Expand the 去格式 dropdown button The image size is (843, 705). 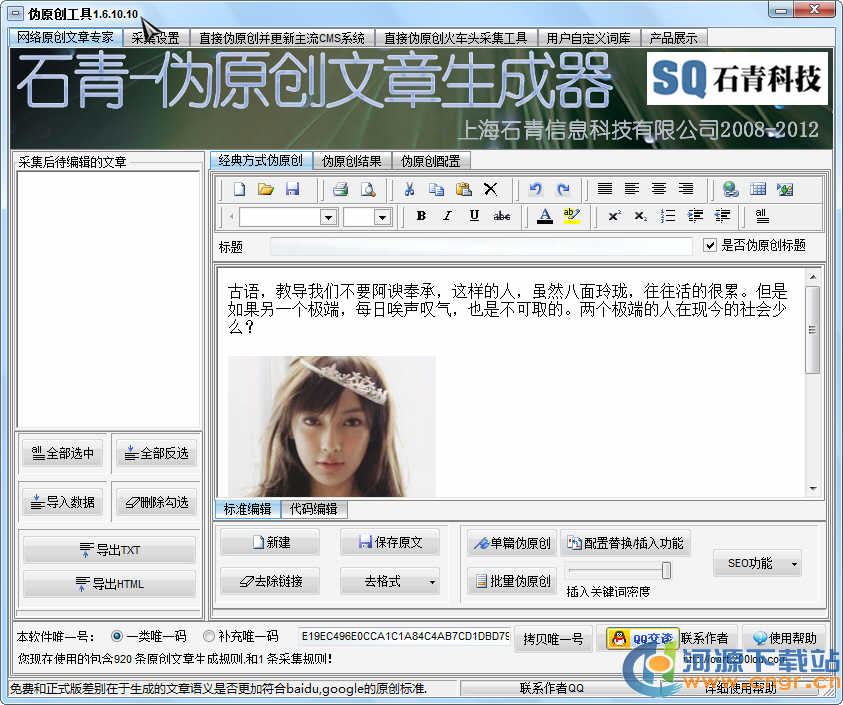pos(432,582)
